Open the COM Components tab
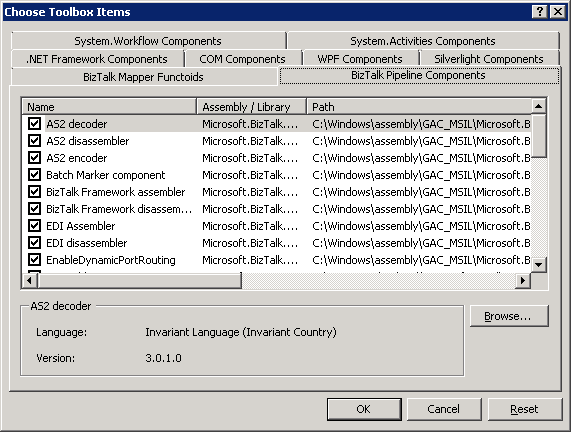Screen dimensions: 571x432 pyautogui.click(x=243, y=59)
